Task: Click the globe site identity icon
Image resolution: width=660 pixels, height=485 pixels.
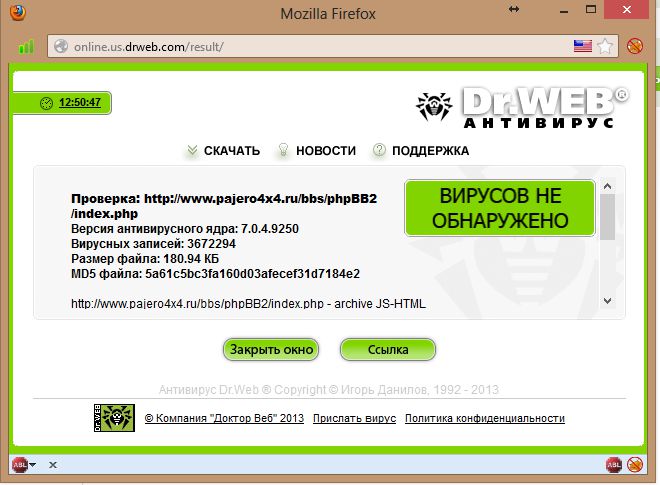Action: [x=61, y=46]
